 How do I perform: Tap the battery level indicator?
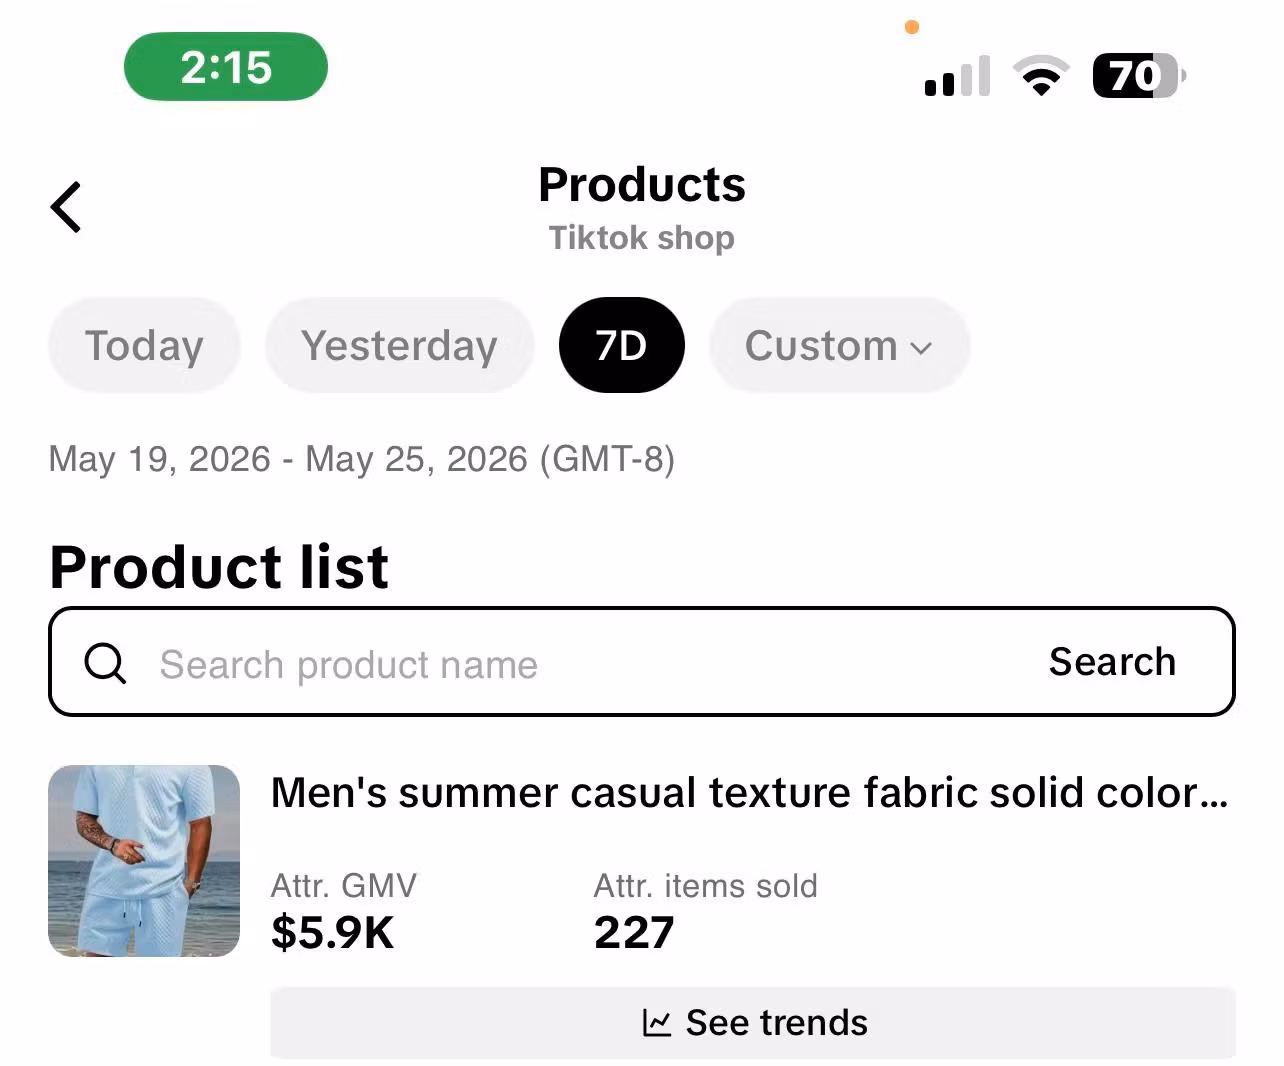(1139, 76)
